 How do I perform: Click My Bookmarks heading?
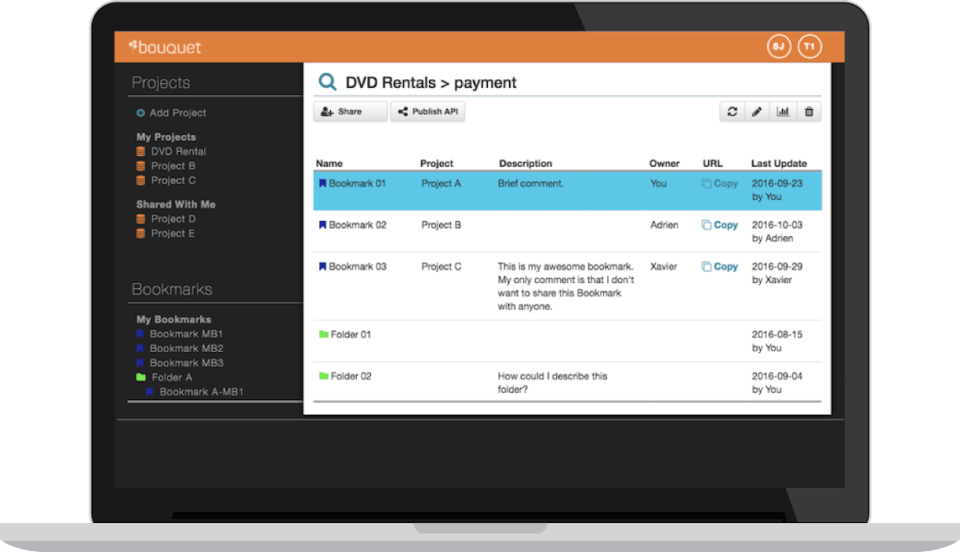tap(173, 319)
